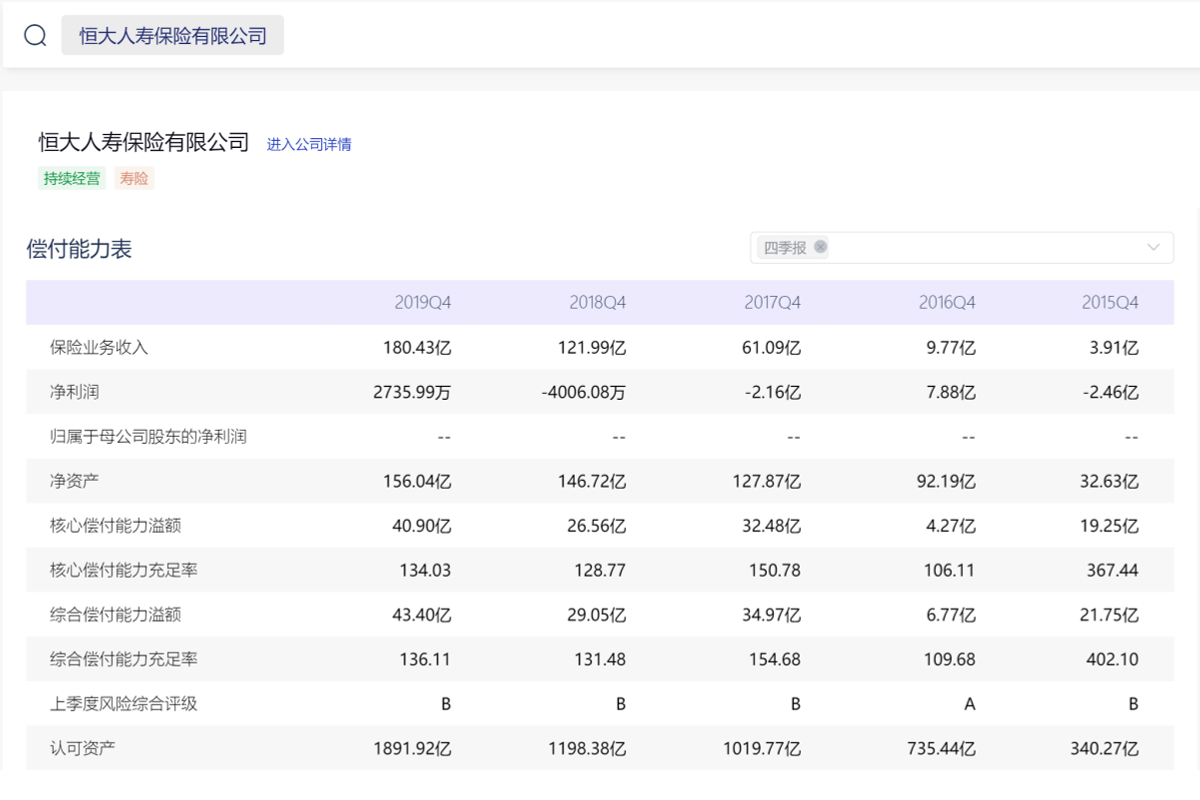Click the 32.48亿 core surplus value
Image resolution: width=1200 pixels, height=800 pixels.
click(771, 525)
